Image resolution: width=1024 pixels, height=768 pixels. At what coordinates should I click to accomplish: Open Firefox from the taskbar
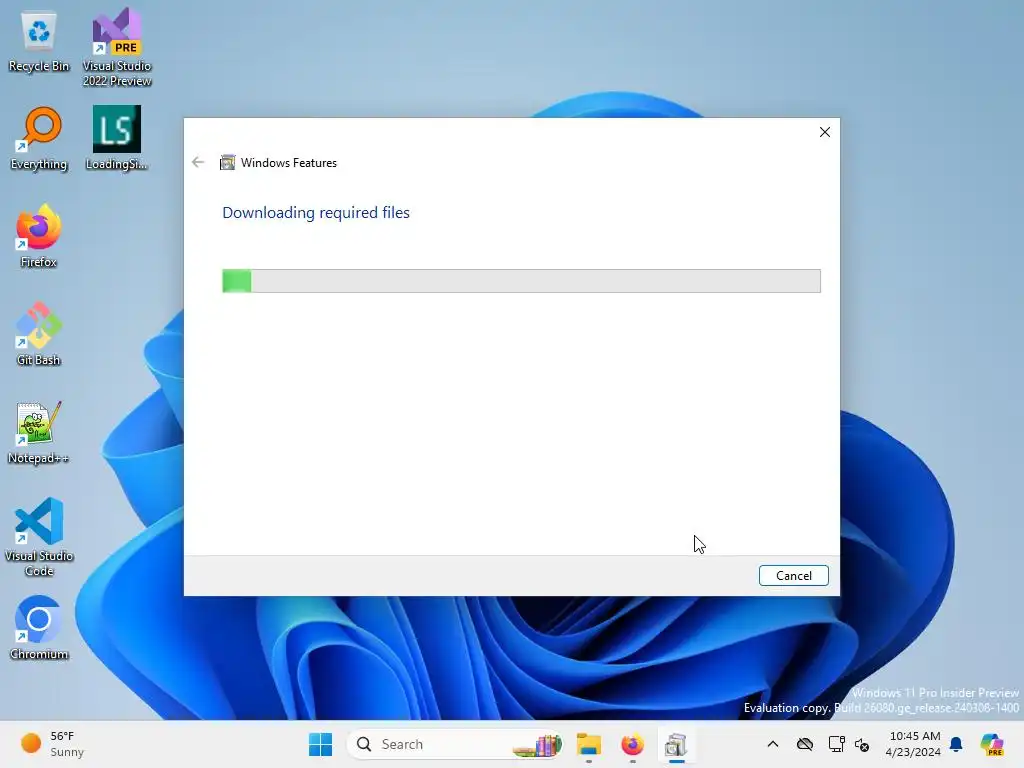(x=632, y=744)
